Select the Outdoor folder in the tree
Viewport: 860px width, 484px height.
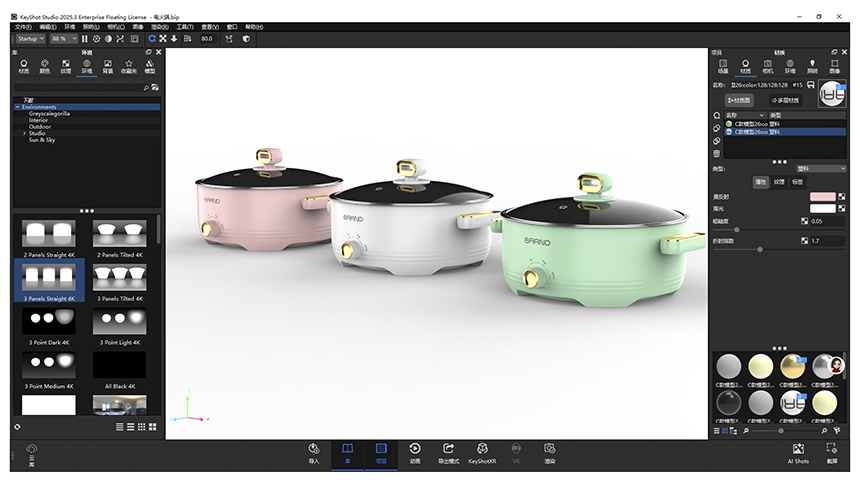40,127
